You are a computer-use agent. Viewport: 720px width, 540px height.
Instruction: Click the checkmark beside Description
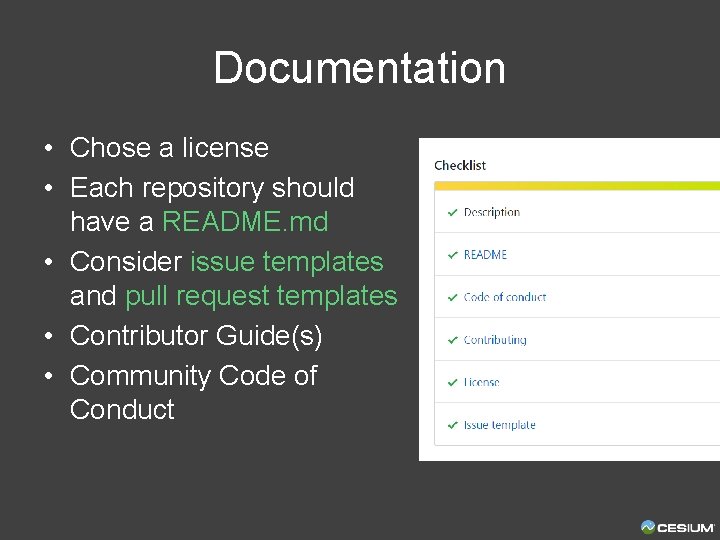pos(453,212)
